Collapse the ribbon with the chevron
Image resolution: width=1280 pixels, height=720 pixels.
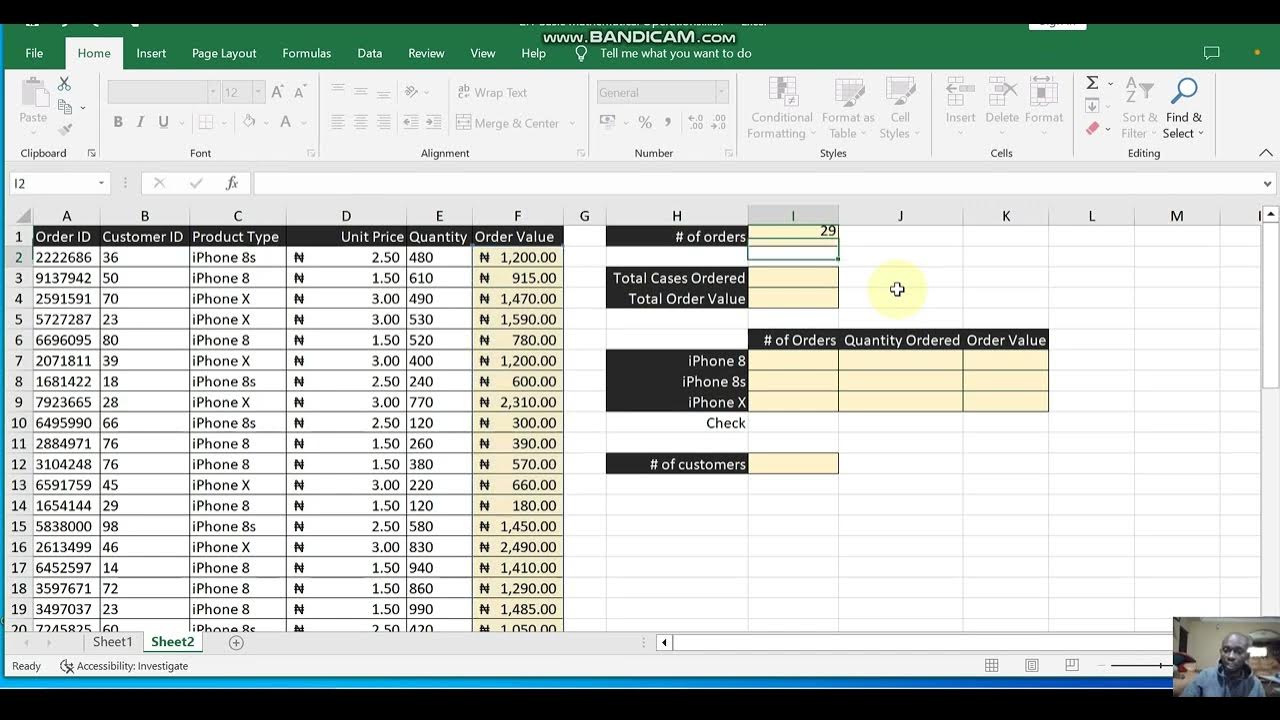click(1266, 153)
